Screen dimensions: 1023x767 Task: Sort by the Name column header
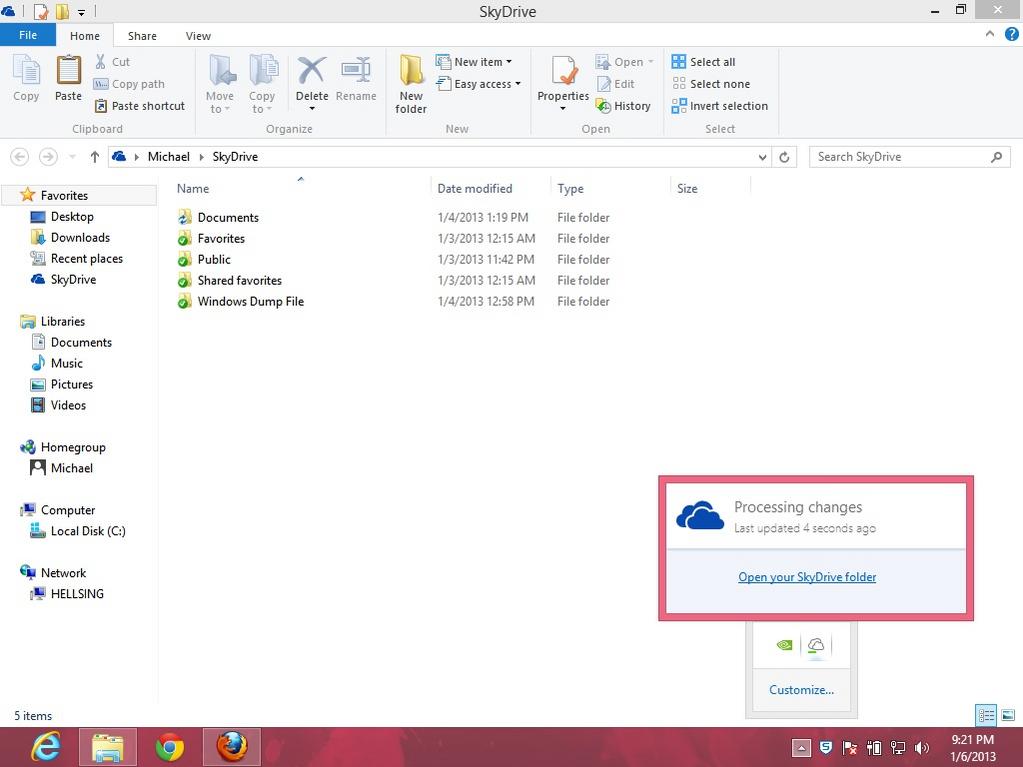pos(193,188)
